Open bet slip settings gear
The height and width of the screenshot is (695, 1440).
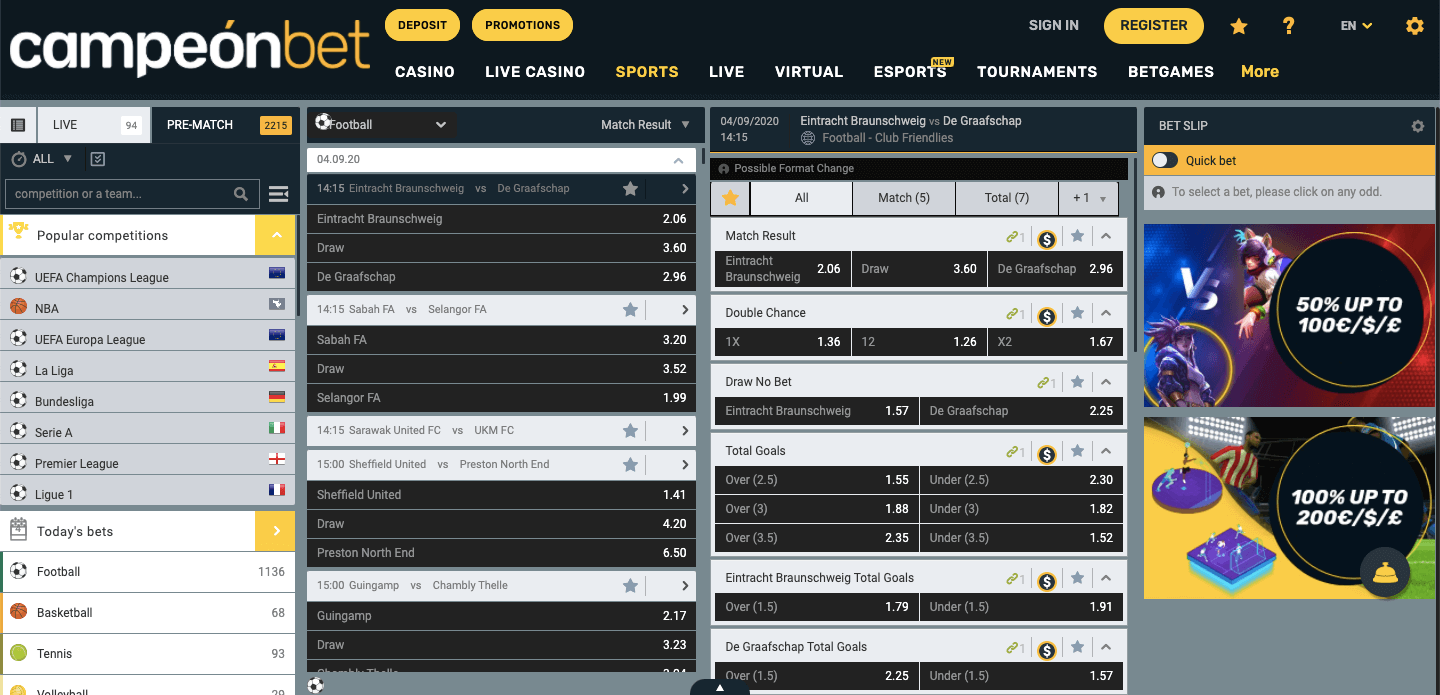click(x=1417, y=126)
